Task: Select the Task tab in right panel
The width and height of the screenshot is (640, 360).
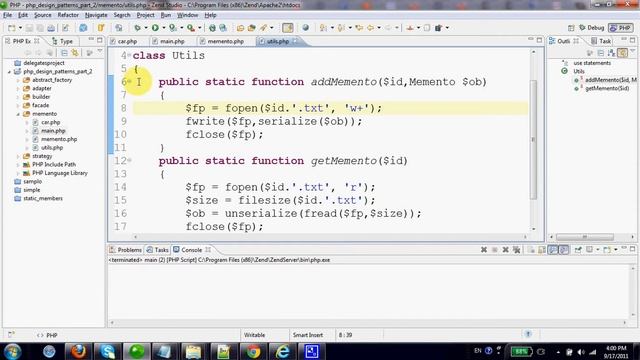Action: pyautogui.click(x=601, y=41)
